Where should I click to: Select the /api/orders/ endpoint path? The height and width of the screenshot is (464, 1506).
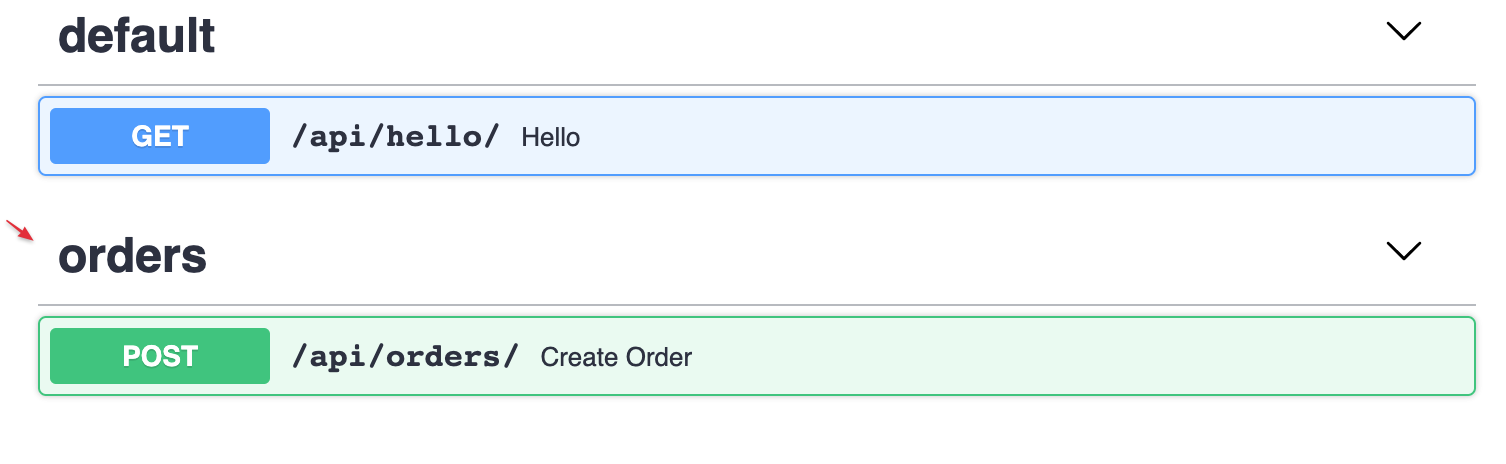[x=405, y=356]
